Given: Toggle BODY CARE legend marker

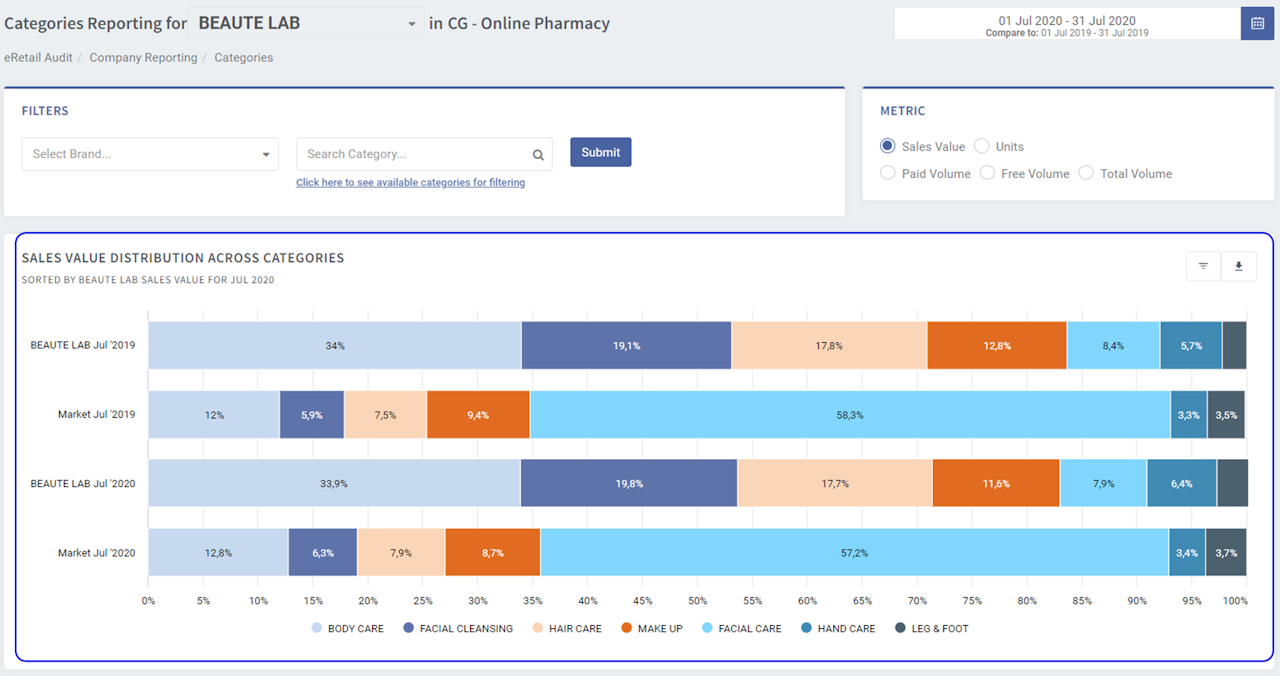Looking at the screenshot, I should [x=317, y=629].
